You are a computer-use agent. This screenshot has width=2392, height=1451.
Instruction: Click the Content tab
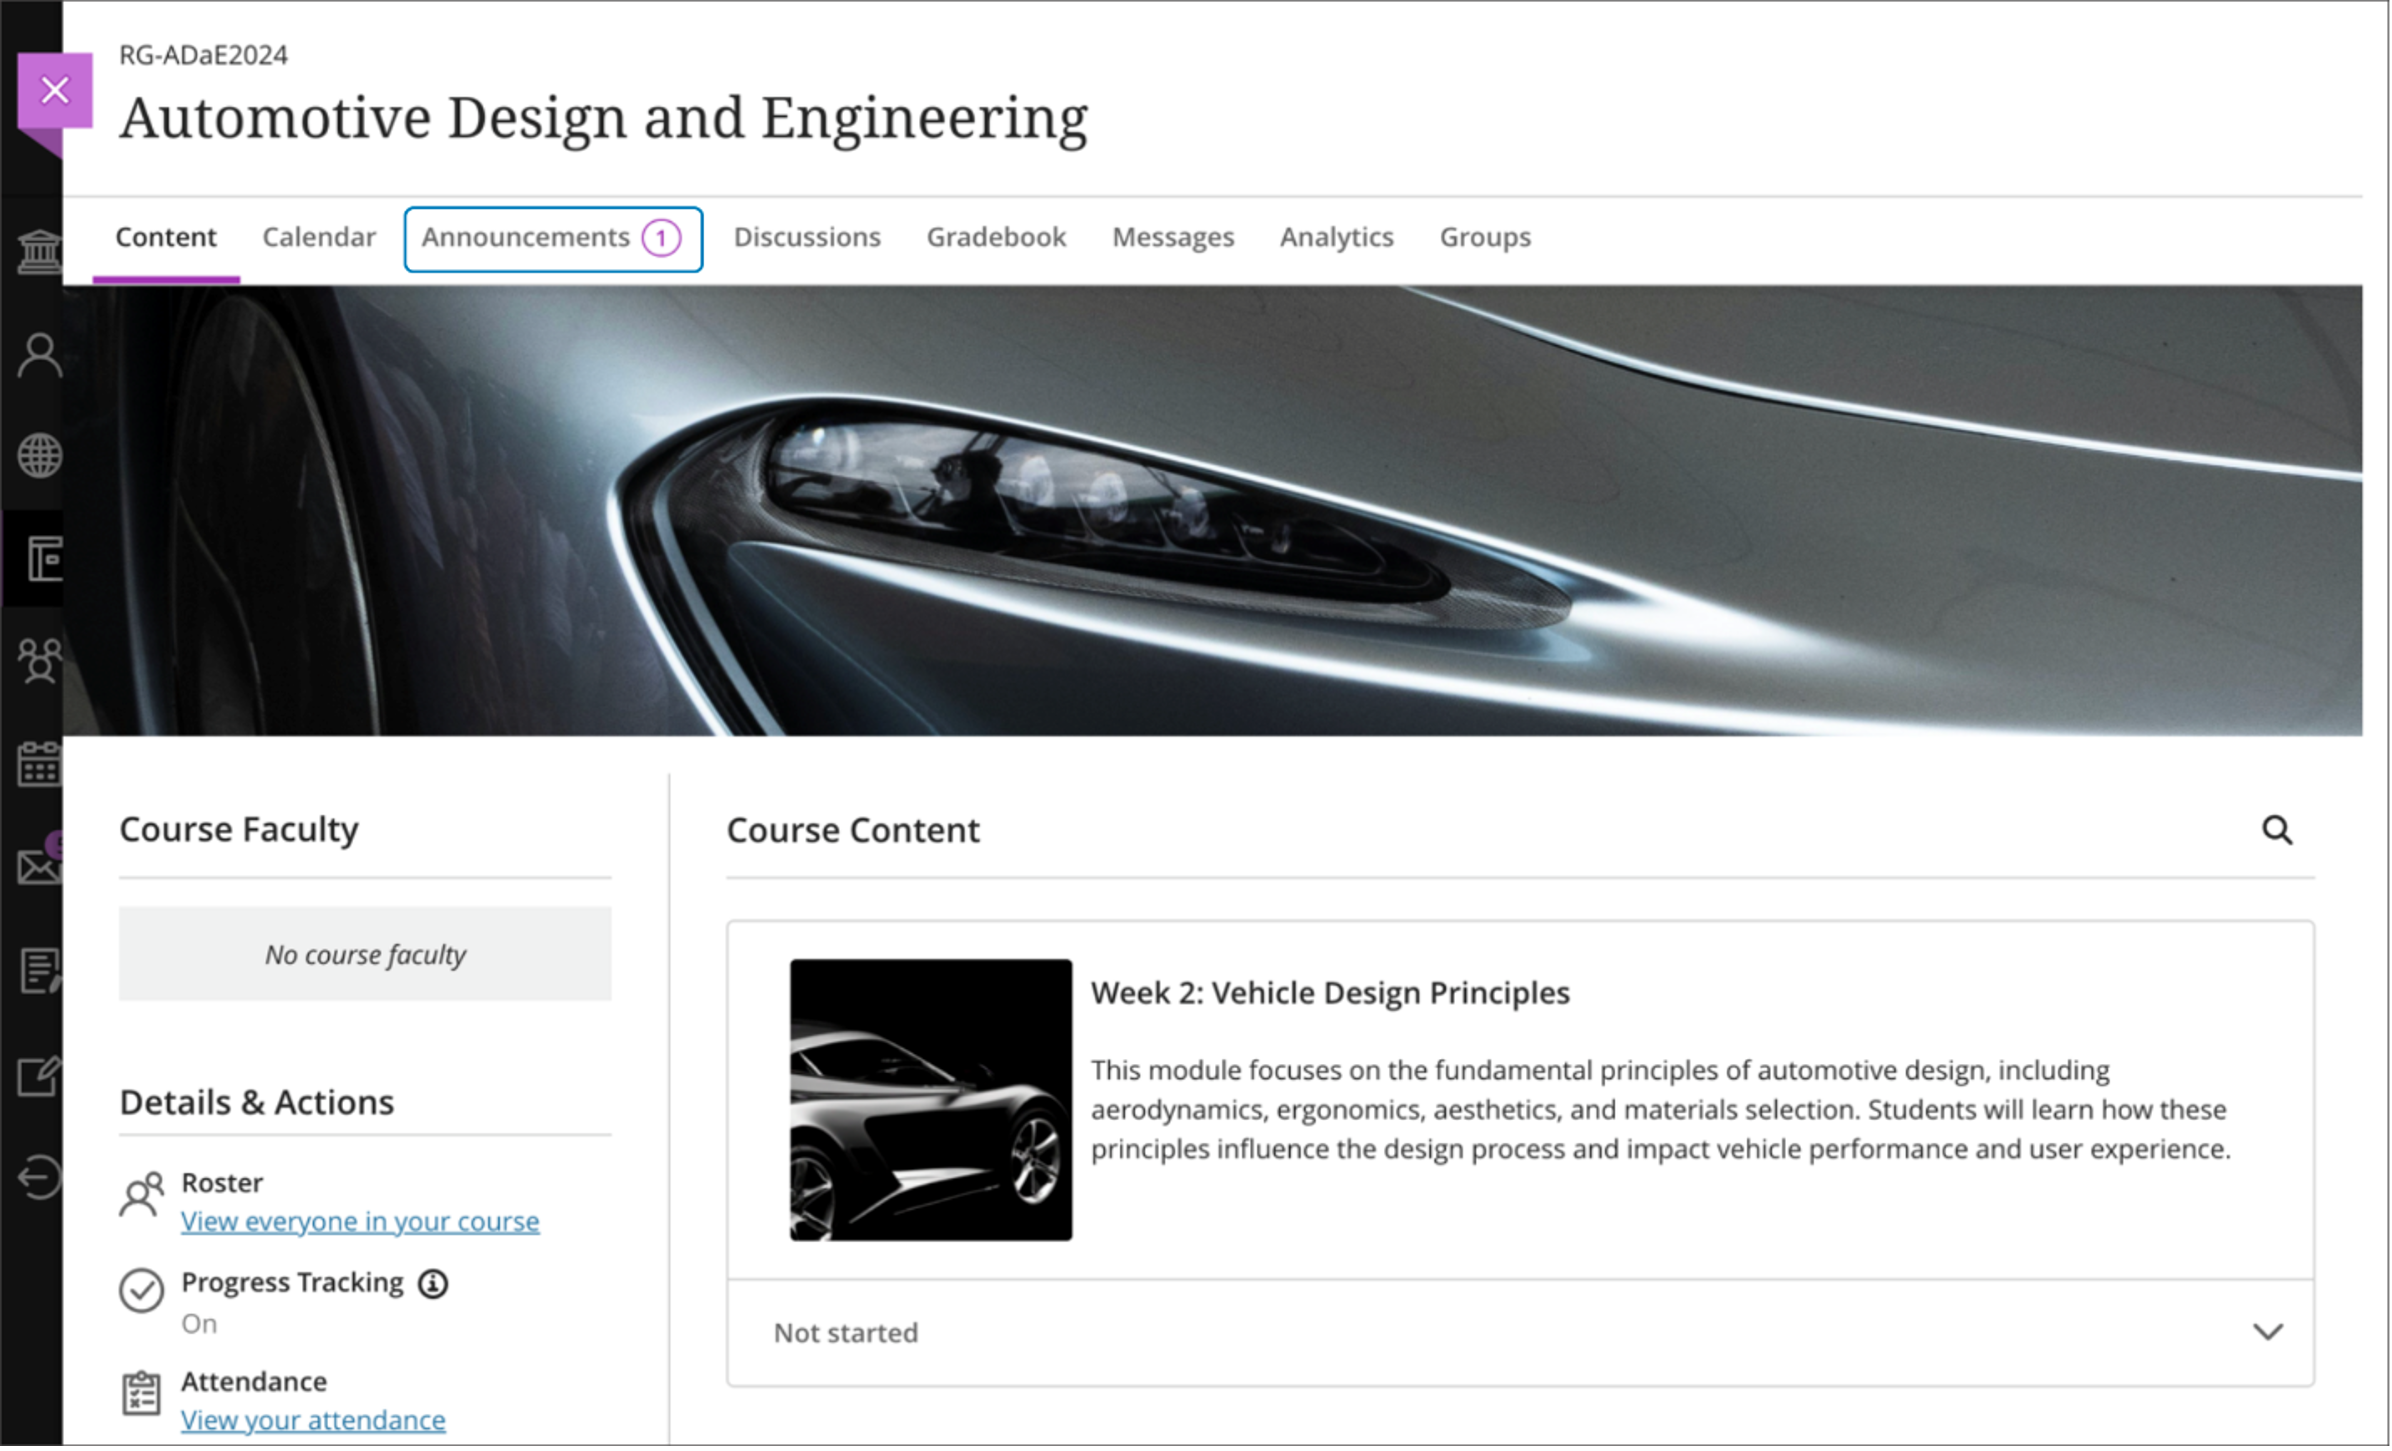[x=166, y=238]
